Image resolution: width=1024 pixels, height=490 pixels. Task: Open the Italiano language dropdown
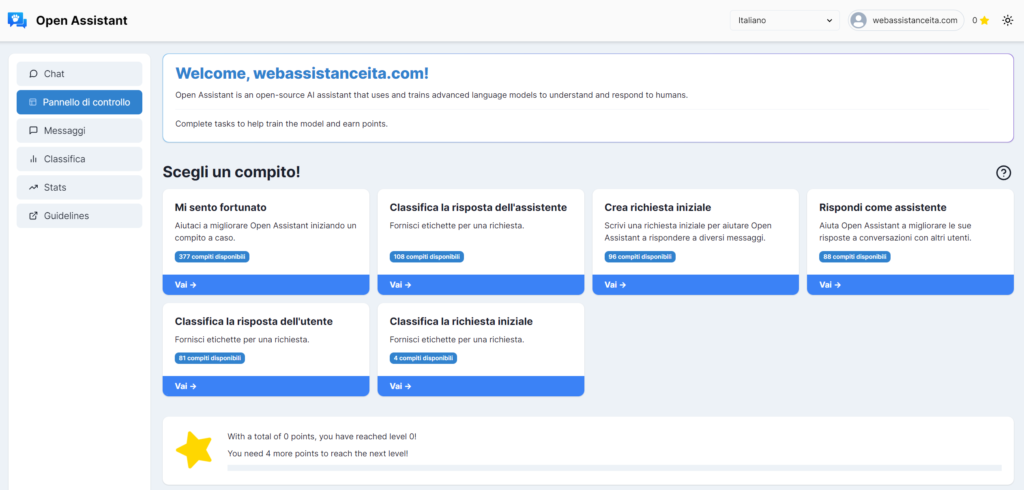point(785,20)
